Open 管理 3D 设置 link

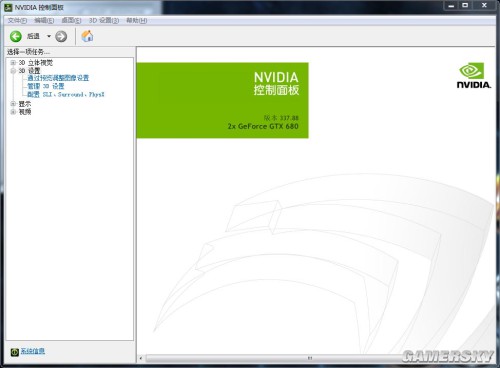click(x=46, y=86)
